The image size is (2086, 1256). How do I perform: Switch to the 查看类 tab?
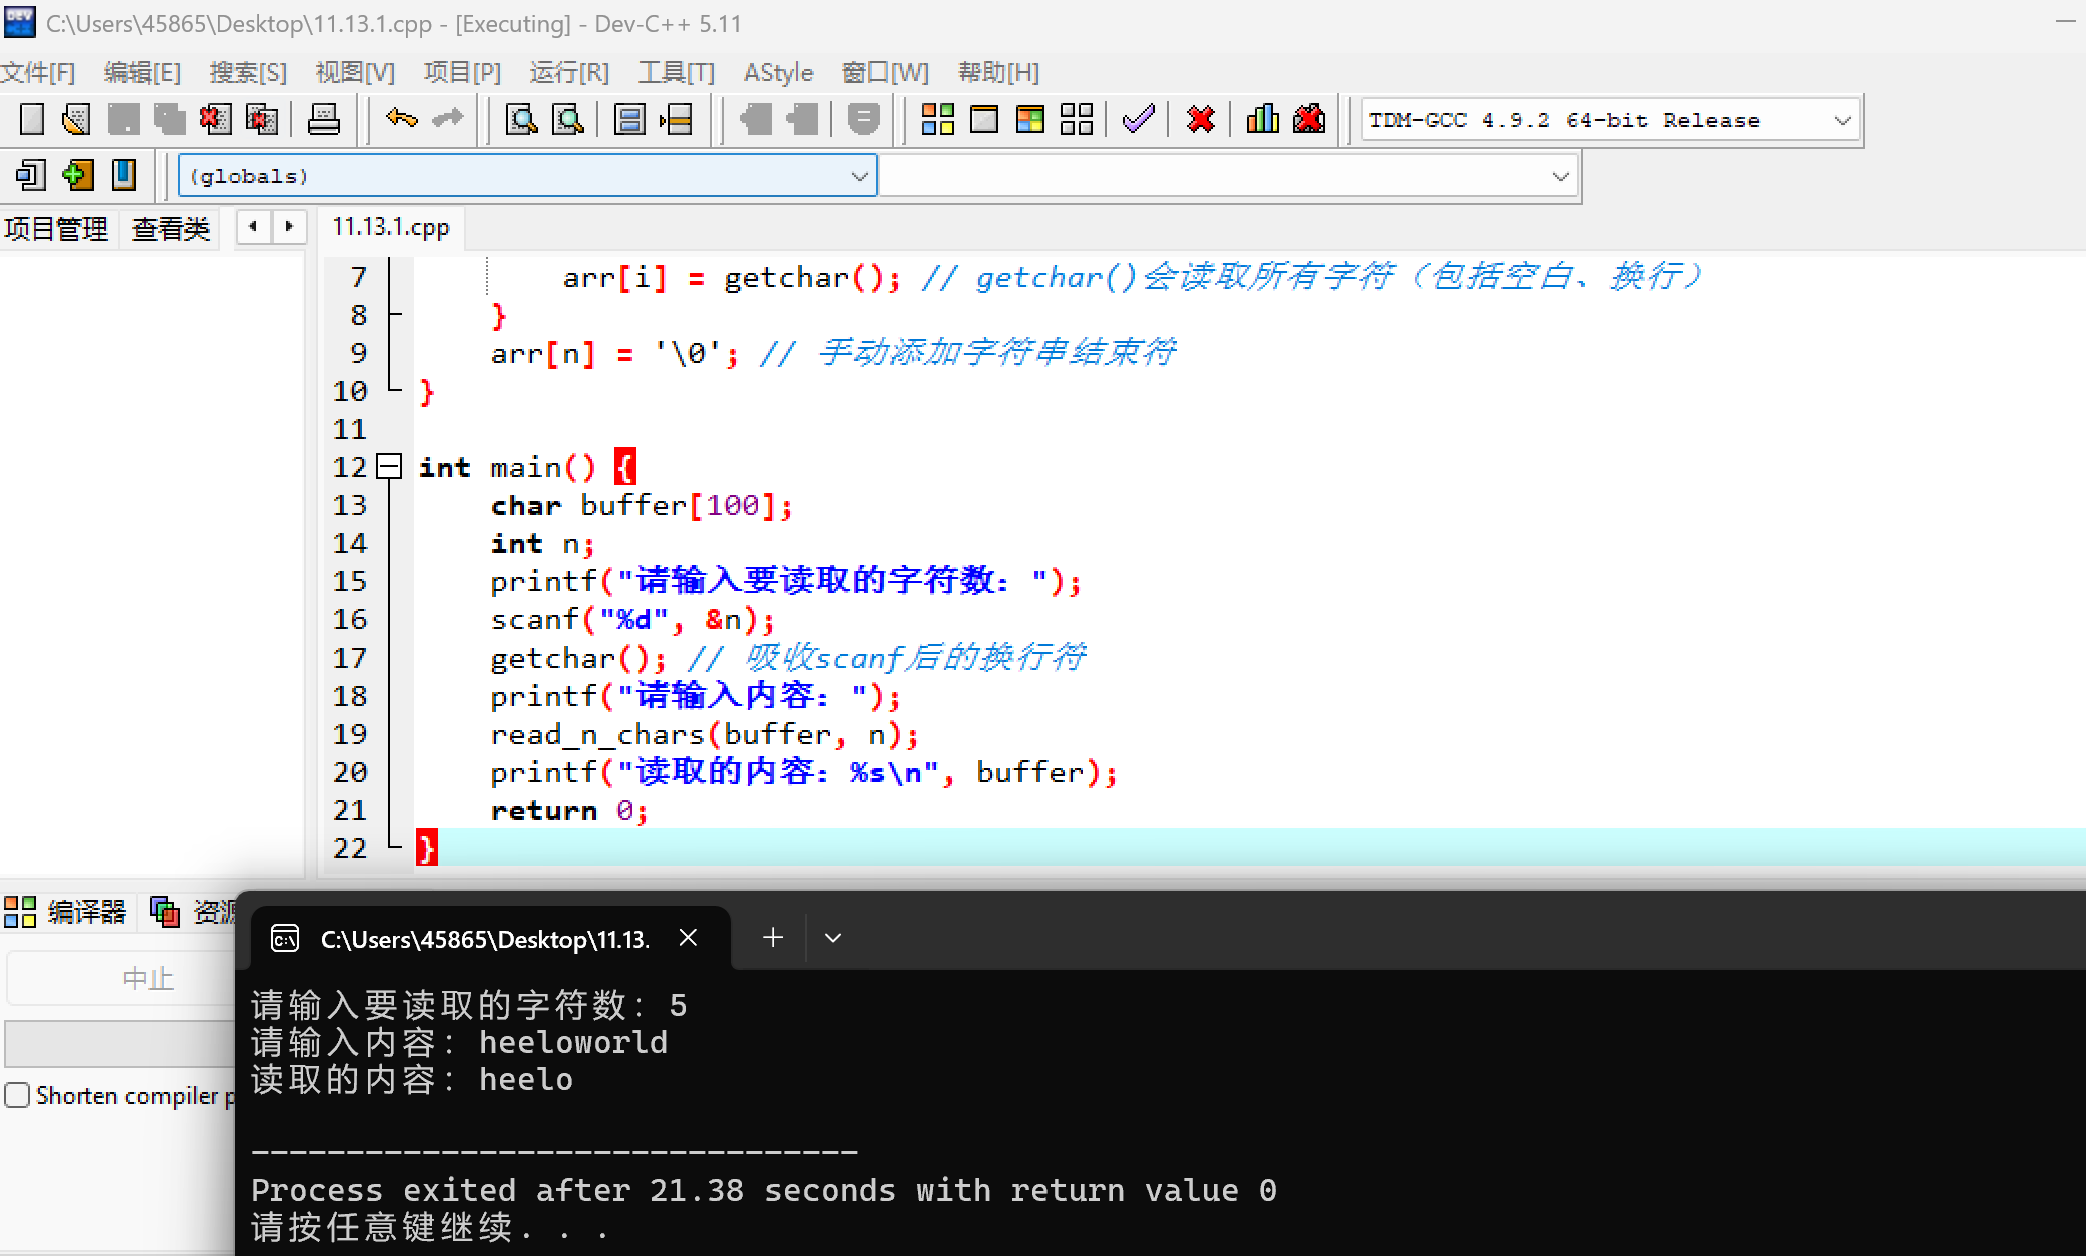(171, 229)
